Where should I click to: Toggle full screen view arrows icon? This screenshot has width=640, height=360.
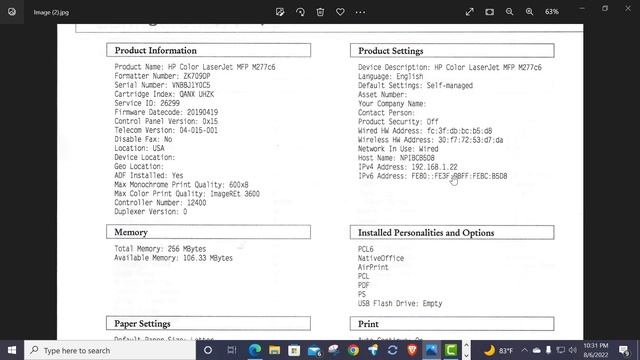coord(469,12)
